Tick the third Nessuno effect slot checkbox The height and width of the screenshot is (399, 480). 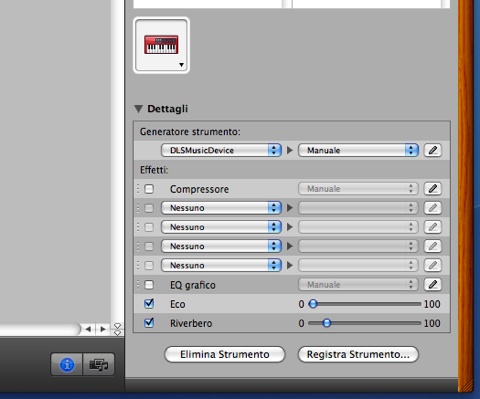pyautogui.click(x=149, y=246)
